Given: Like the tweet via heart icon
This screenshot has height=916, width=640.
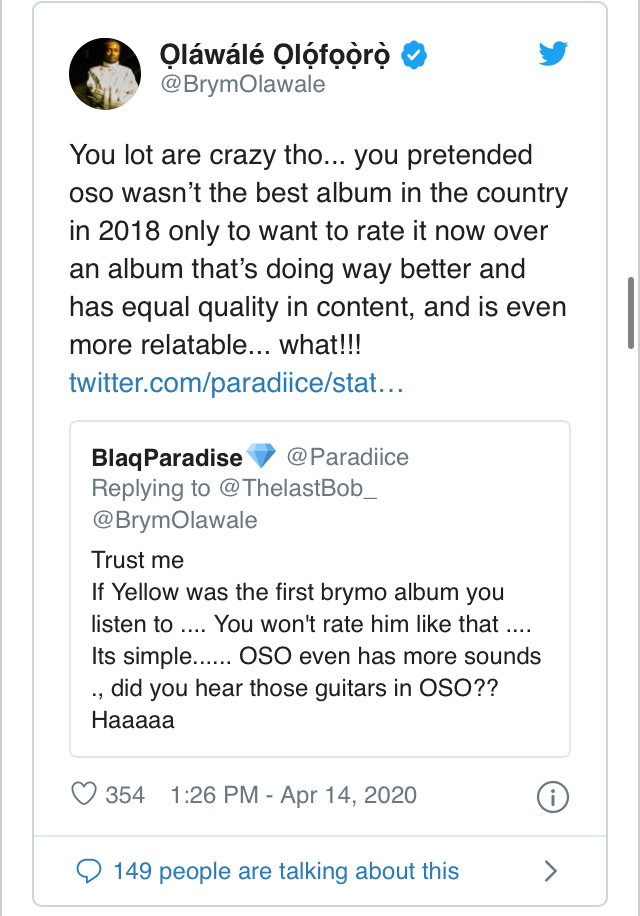Looking at the screenshot, I should 84,795.
